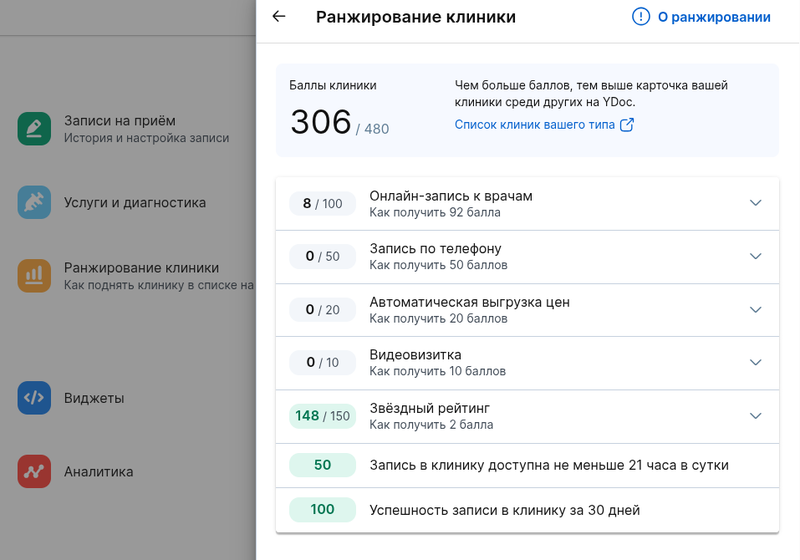
Task: Click the О ранжировании link text
Action: (x=714, y=17)
